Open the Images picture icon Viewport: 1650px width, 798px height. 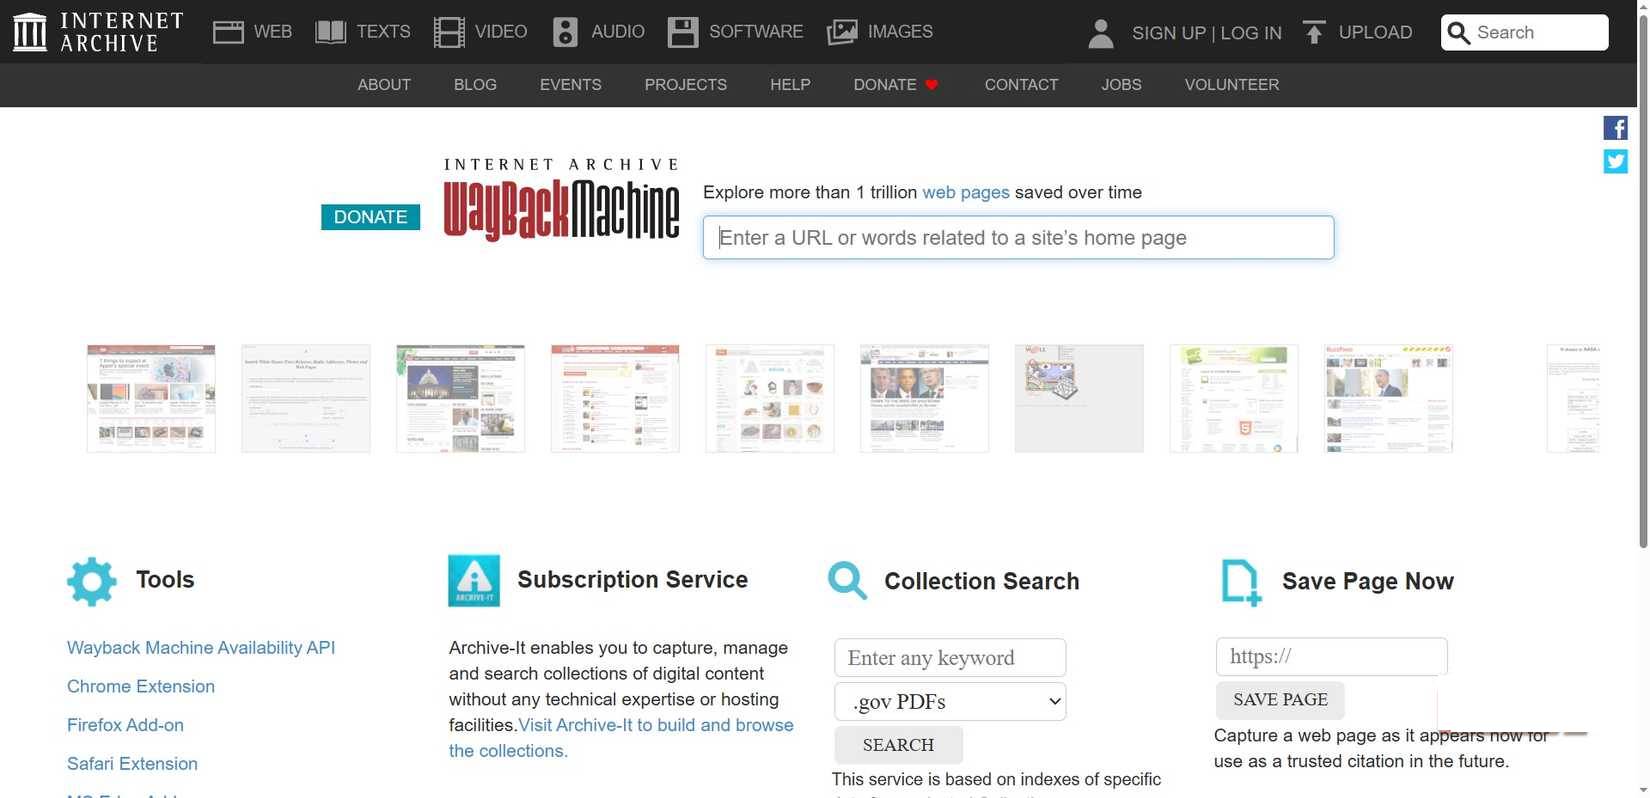(x=842, y=32)
